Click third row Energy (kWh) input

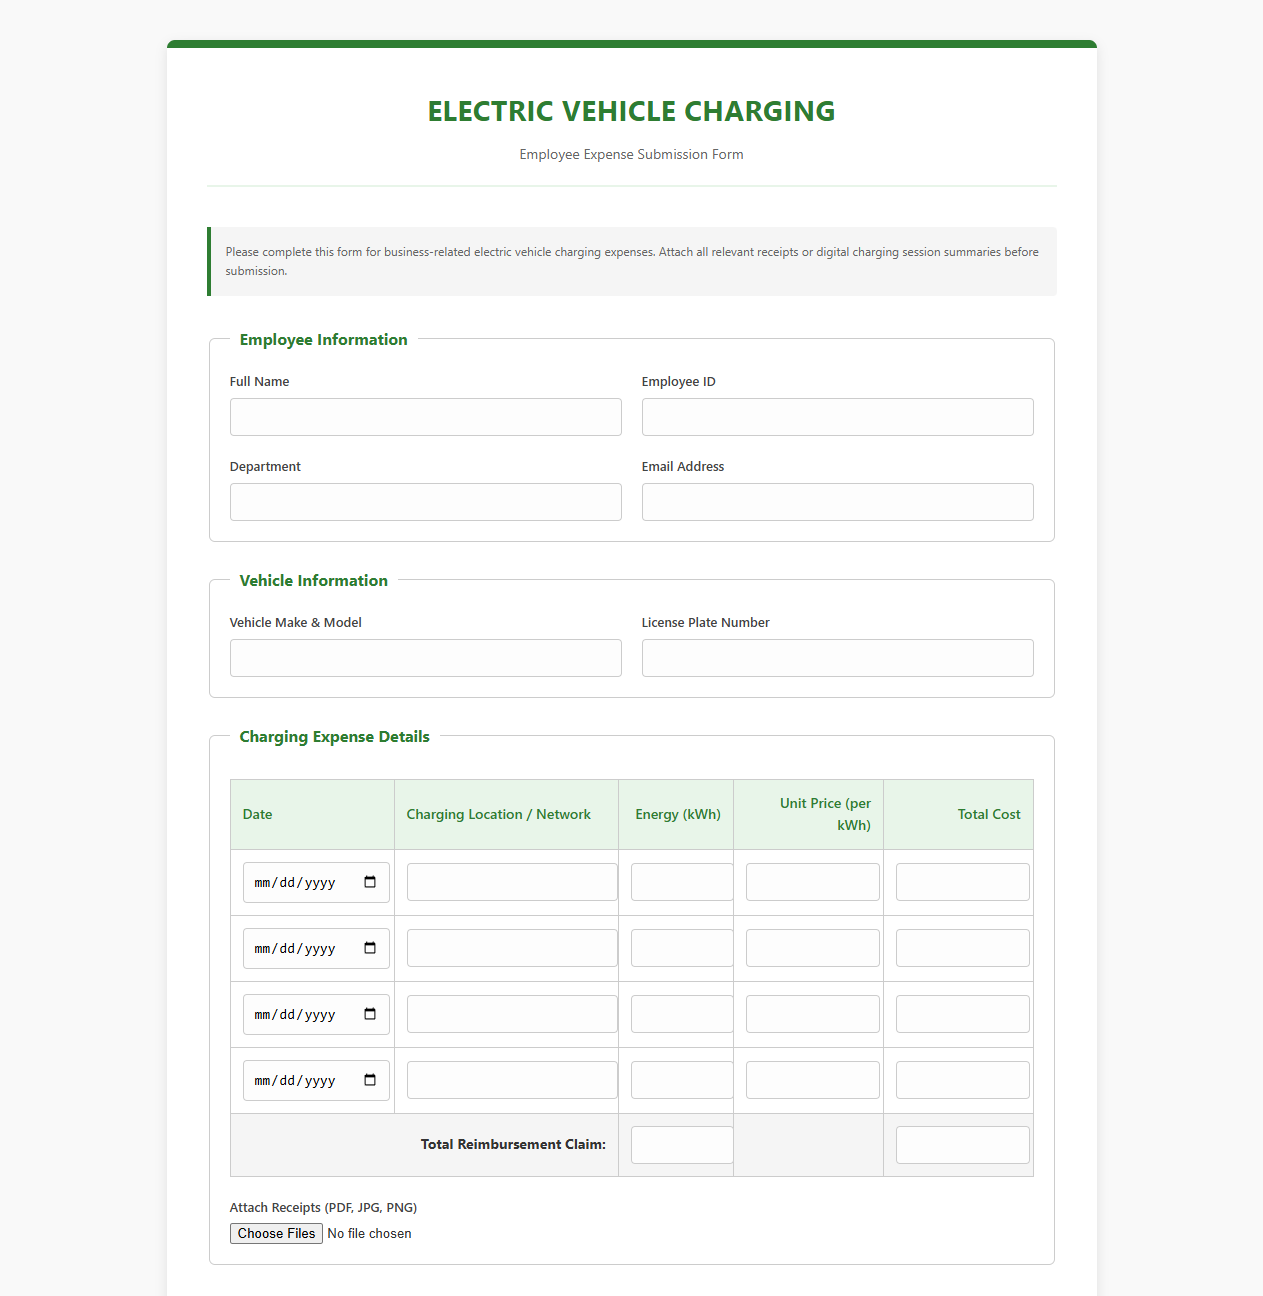[x=682, y=1014]
